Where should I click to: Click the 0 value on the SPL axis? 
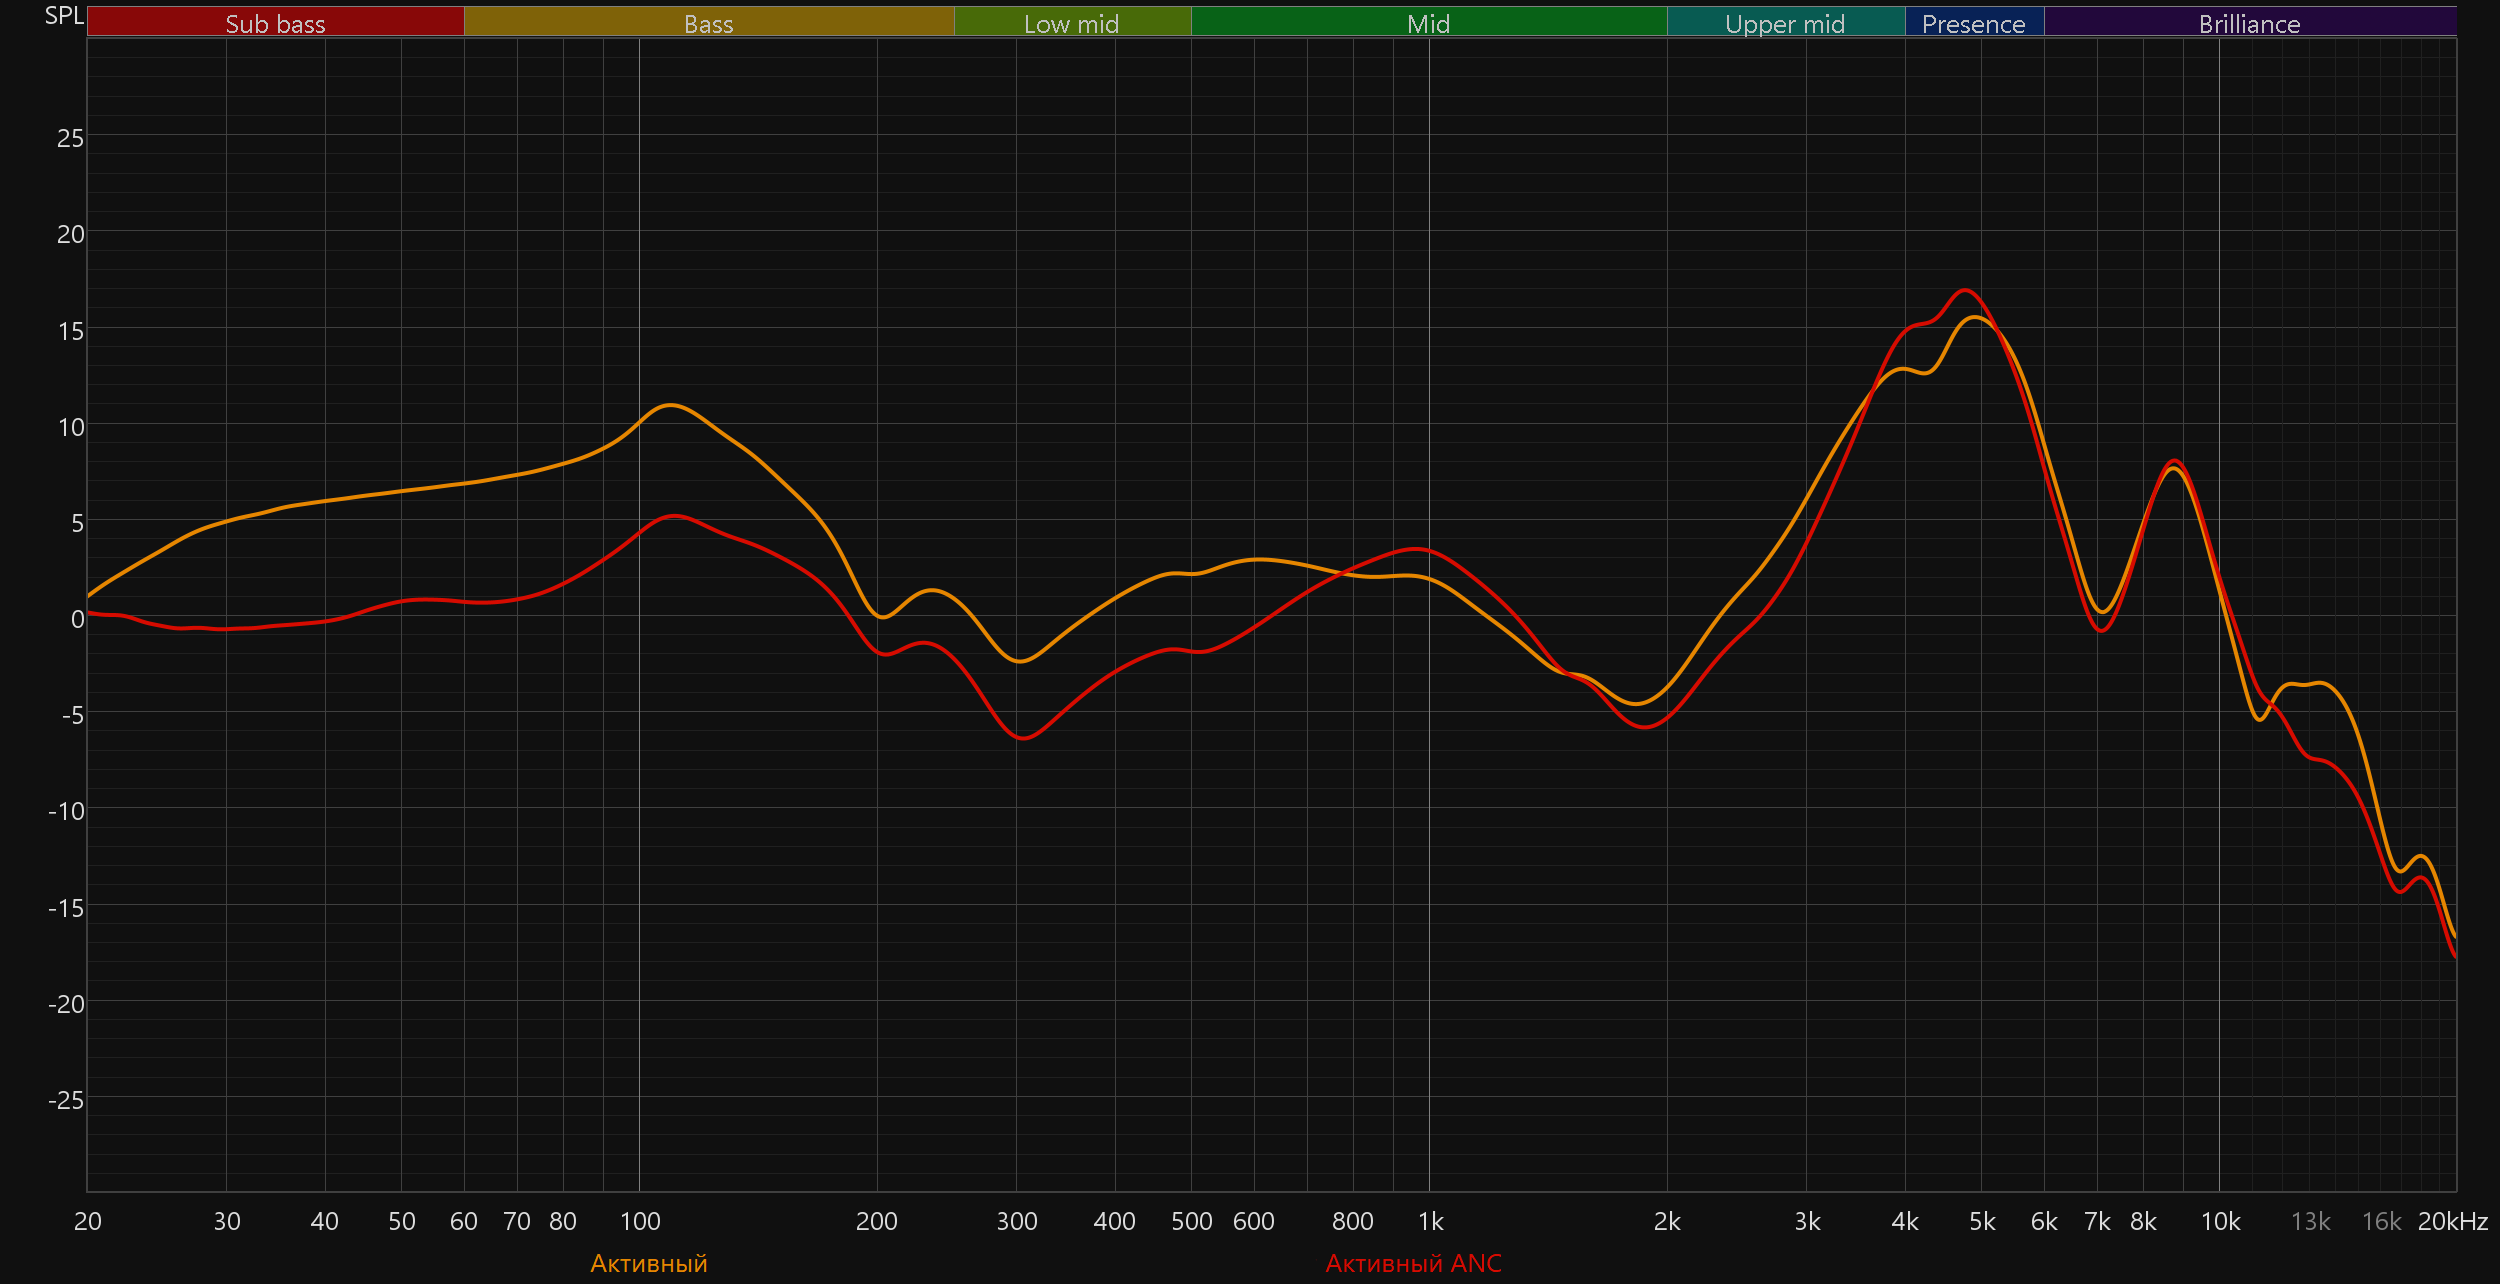(77, 619)
